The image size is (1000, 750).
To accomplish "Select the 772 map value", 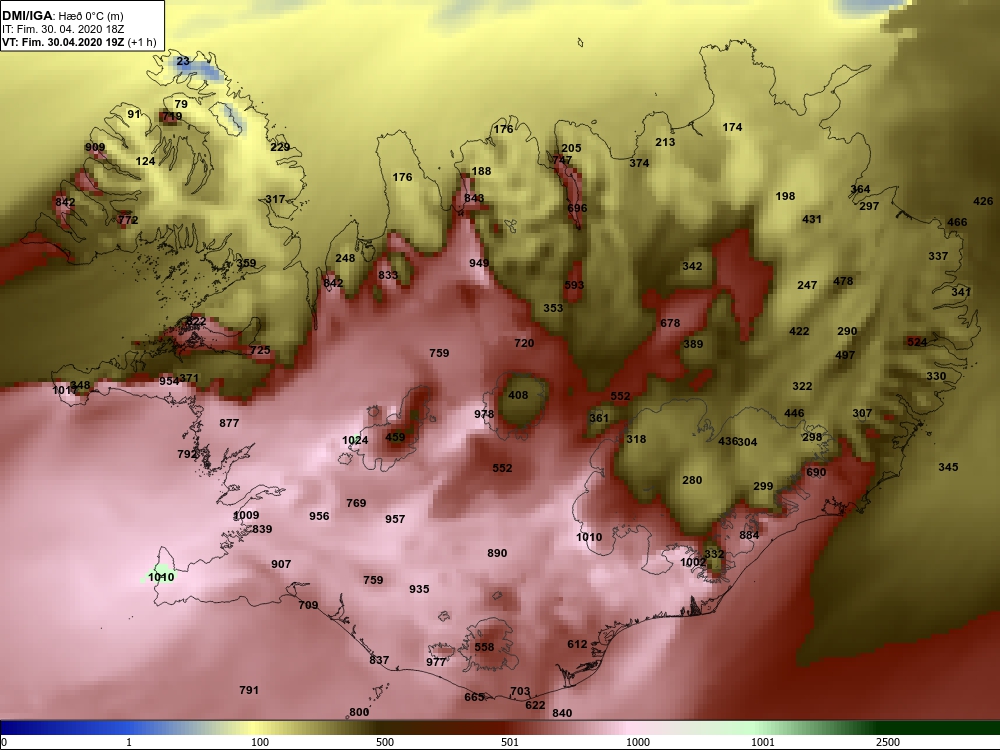I will (x=128, y=220).
